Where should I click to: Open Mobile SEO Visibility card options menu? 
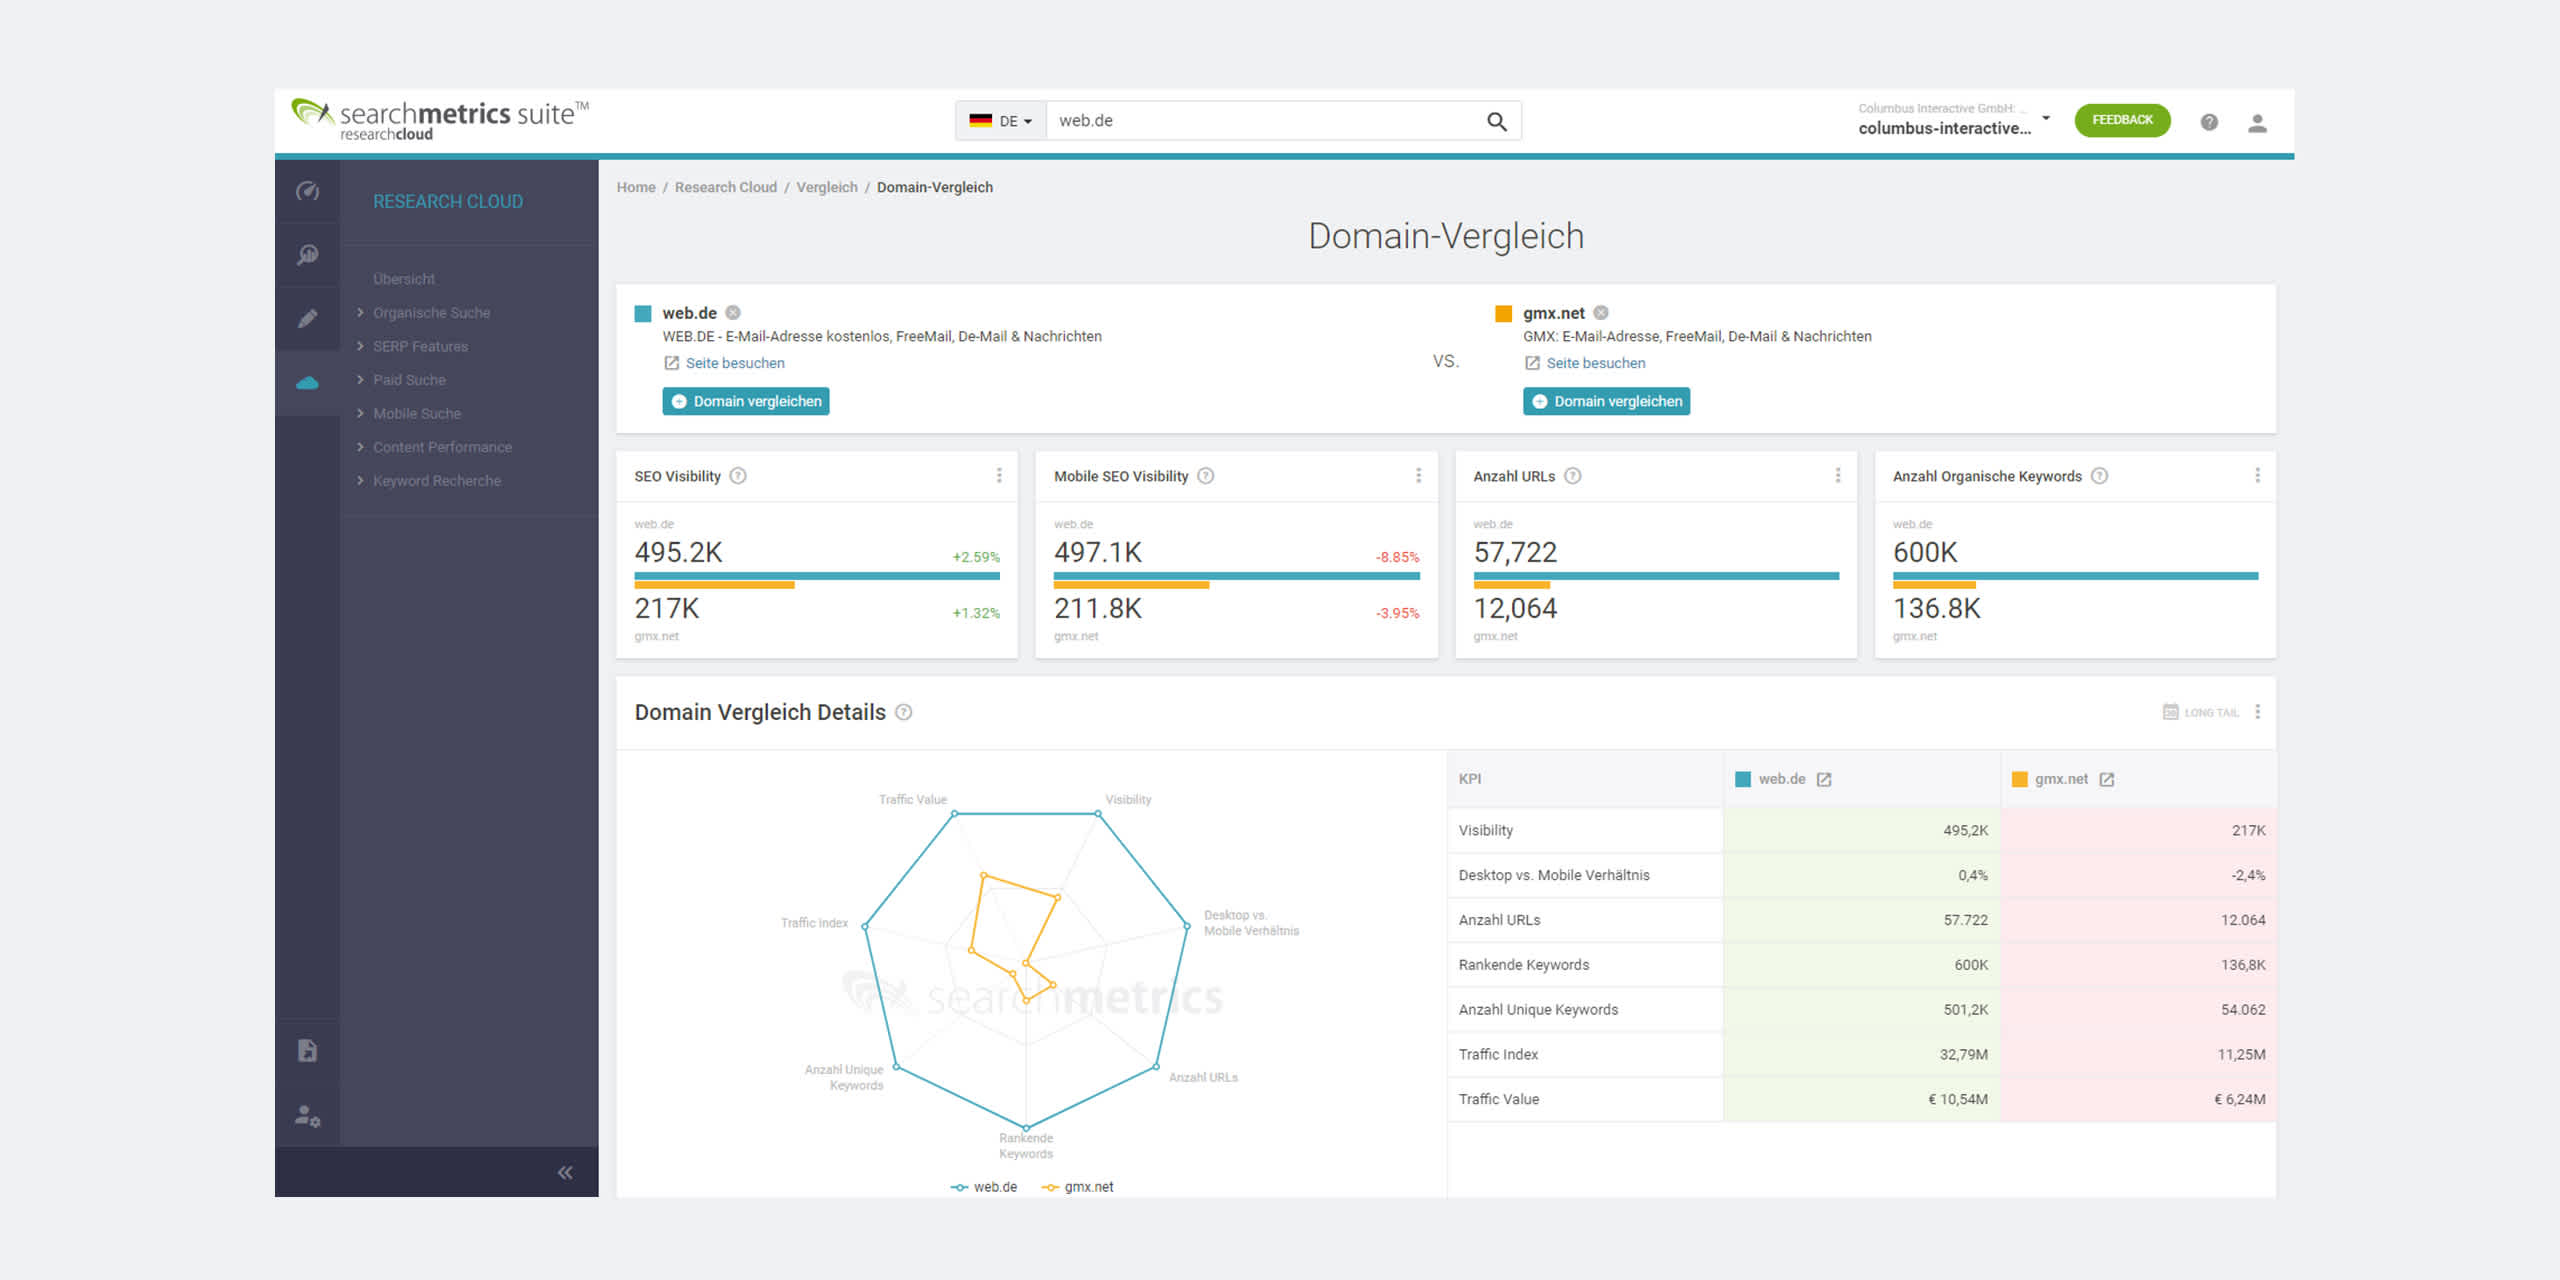click(x=1418, y=475)
